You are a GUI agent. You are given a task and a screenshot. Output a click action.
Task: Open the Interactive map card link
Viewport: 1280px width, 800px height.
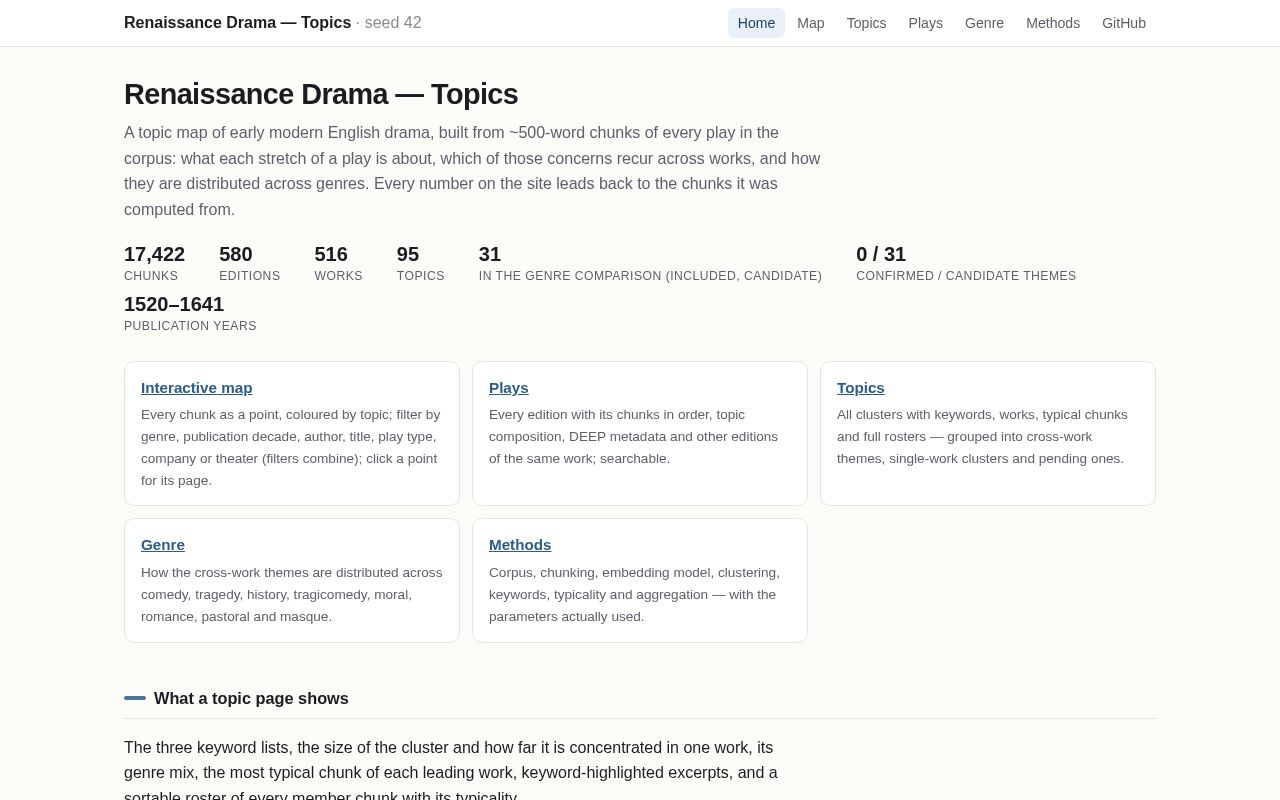click(x=196, y=388)
